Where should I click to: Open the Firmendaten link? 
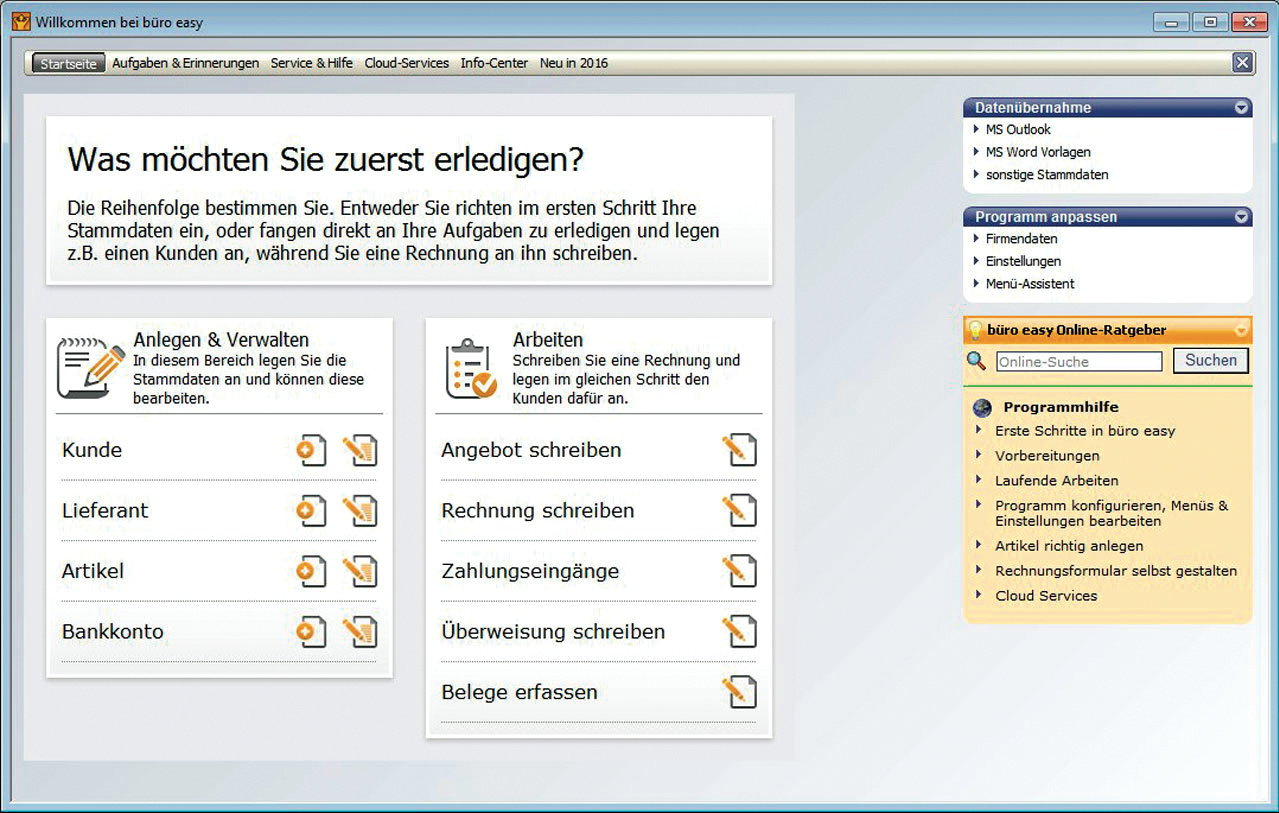(1021, 239)
